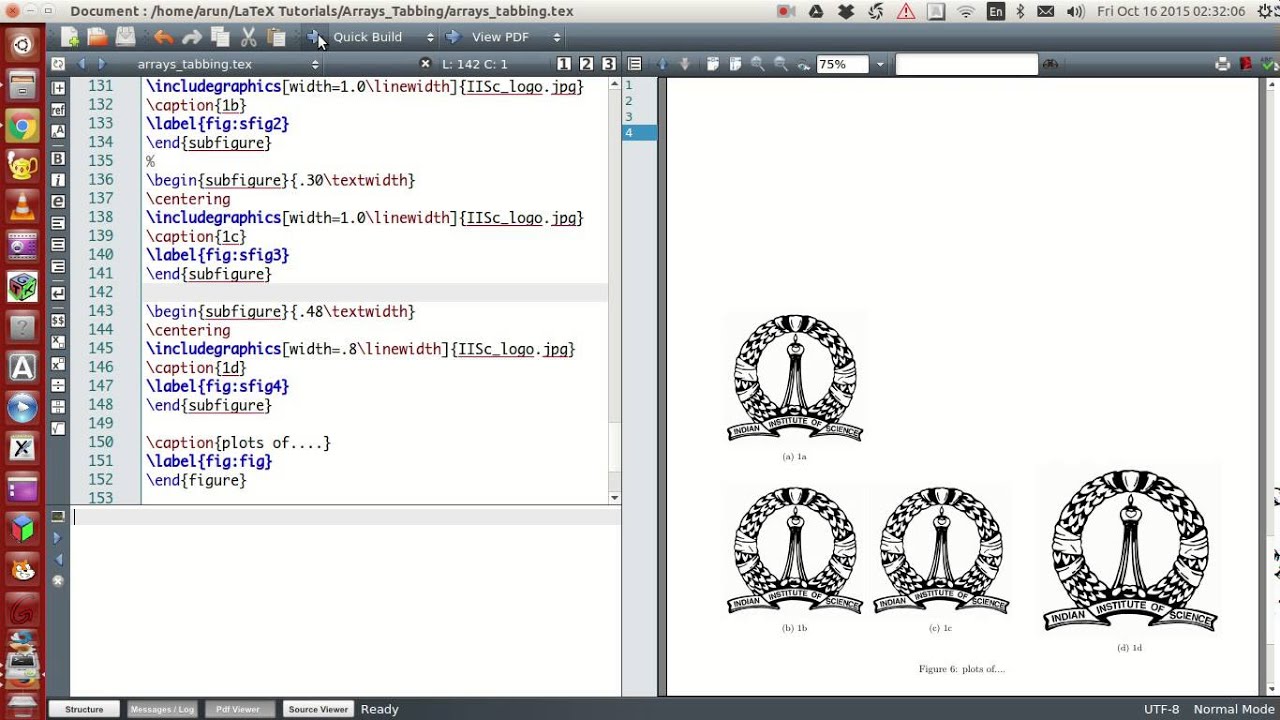Create a new document with the New icon
Image resolution: width=1280 pixels, height=720 pixels.
click(70, 37)
